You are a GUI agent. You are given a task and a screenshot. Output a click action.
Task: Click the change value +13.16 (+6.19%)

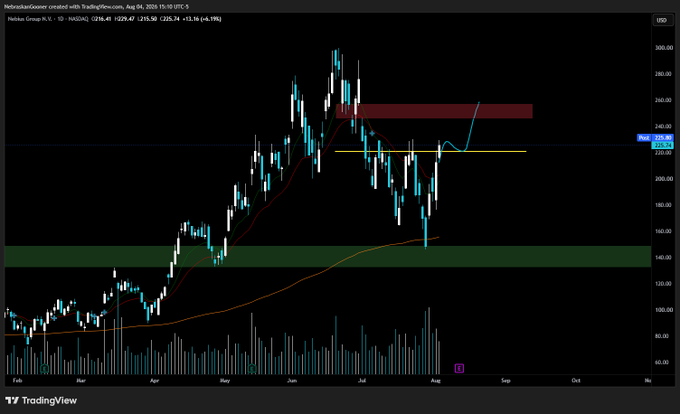tap(202, 19)
